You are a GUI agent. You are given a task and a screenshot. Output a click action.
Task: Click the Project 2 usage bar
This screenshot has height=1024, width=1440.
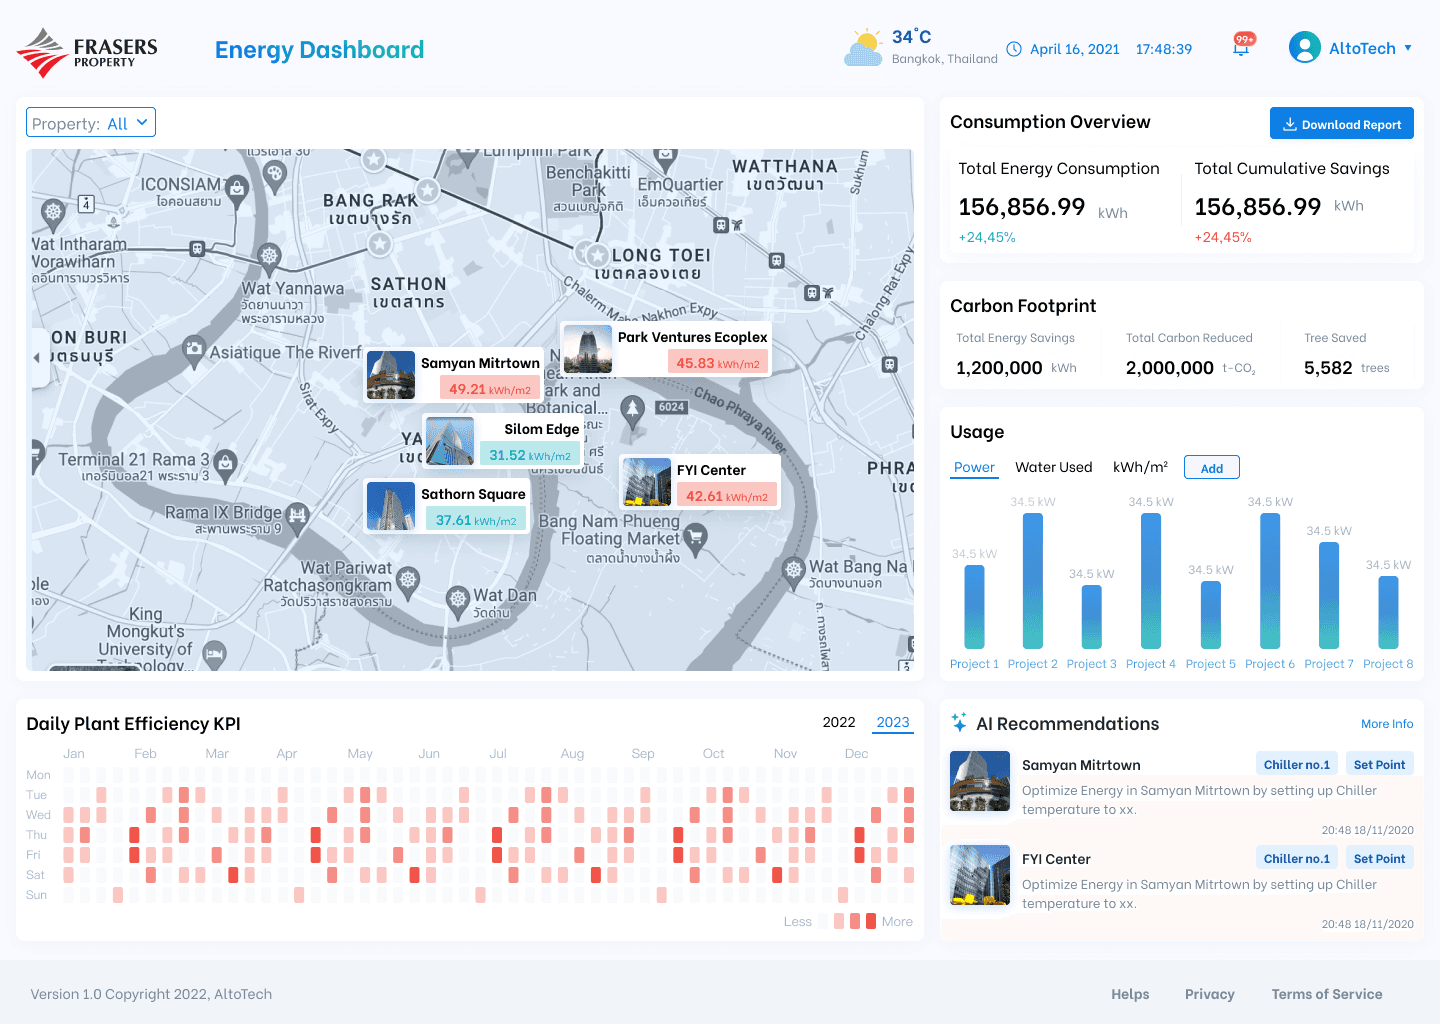(1033, 581)
